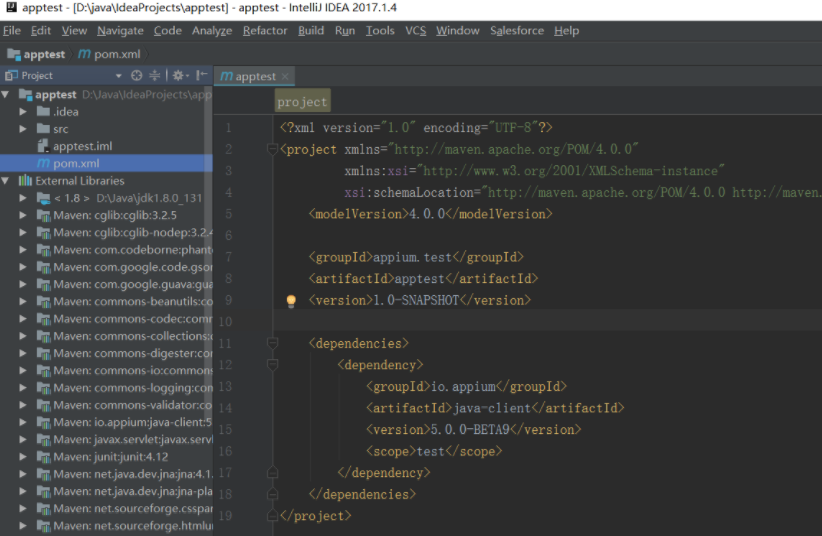
Task: Open the Analyze menu
Action: click(x=212, y=31)
